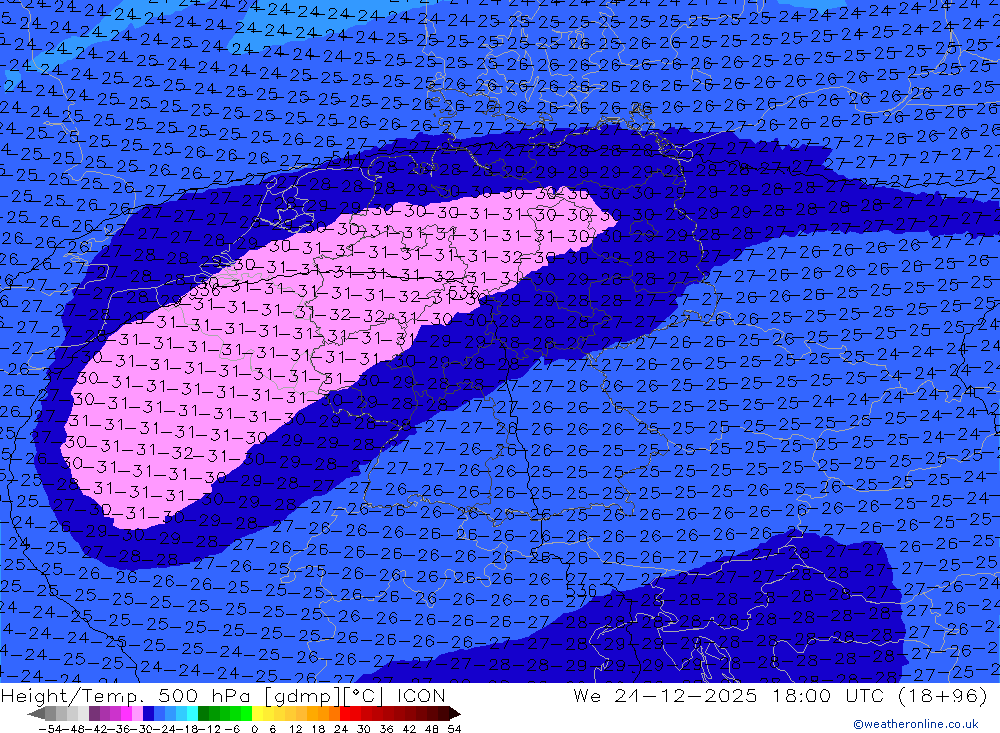Screen dimensions: 1000x733
Task: Click the 544 contour height label
Action: (x=346, y=158)
